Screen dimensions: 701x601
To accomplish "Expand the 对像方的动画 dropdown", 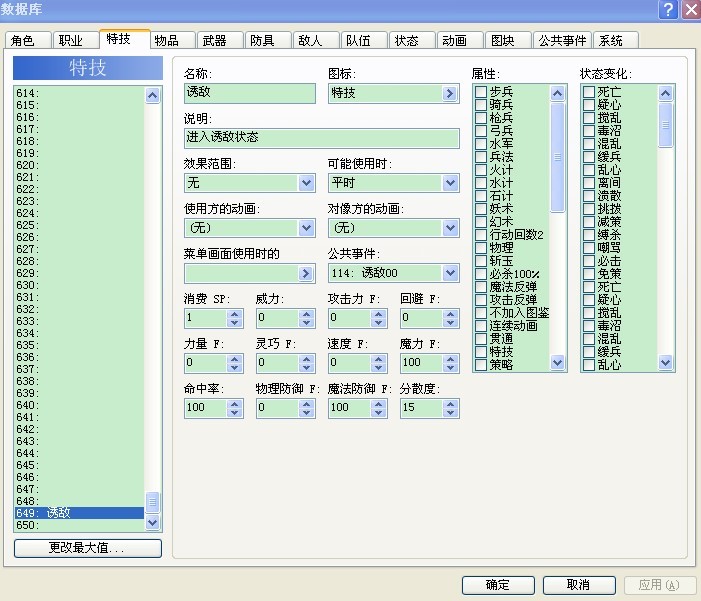I will (450, 228).
